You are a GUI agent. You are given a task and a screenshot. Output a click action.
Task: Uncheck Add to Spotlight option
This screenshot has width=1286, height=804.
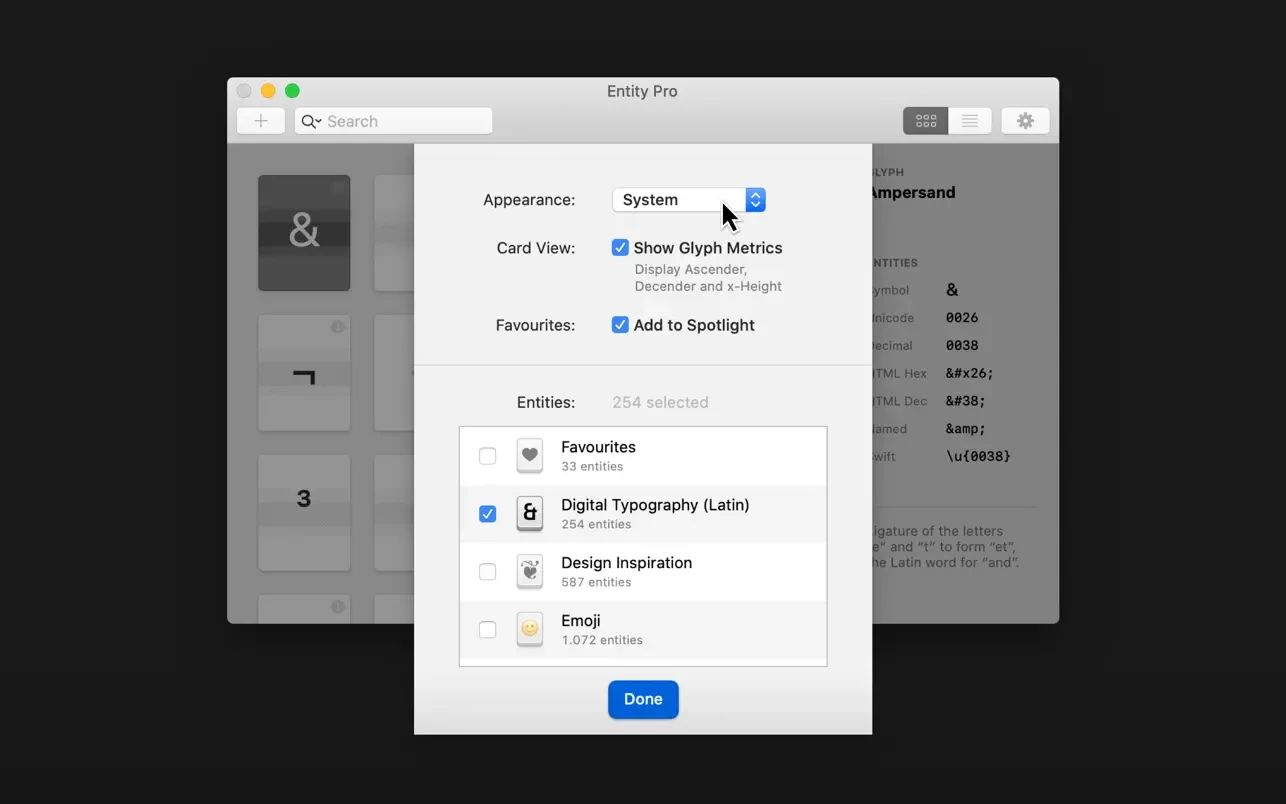pyautogui.click(x=620, y=325)
